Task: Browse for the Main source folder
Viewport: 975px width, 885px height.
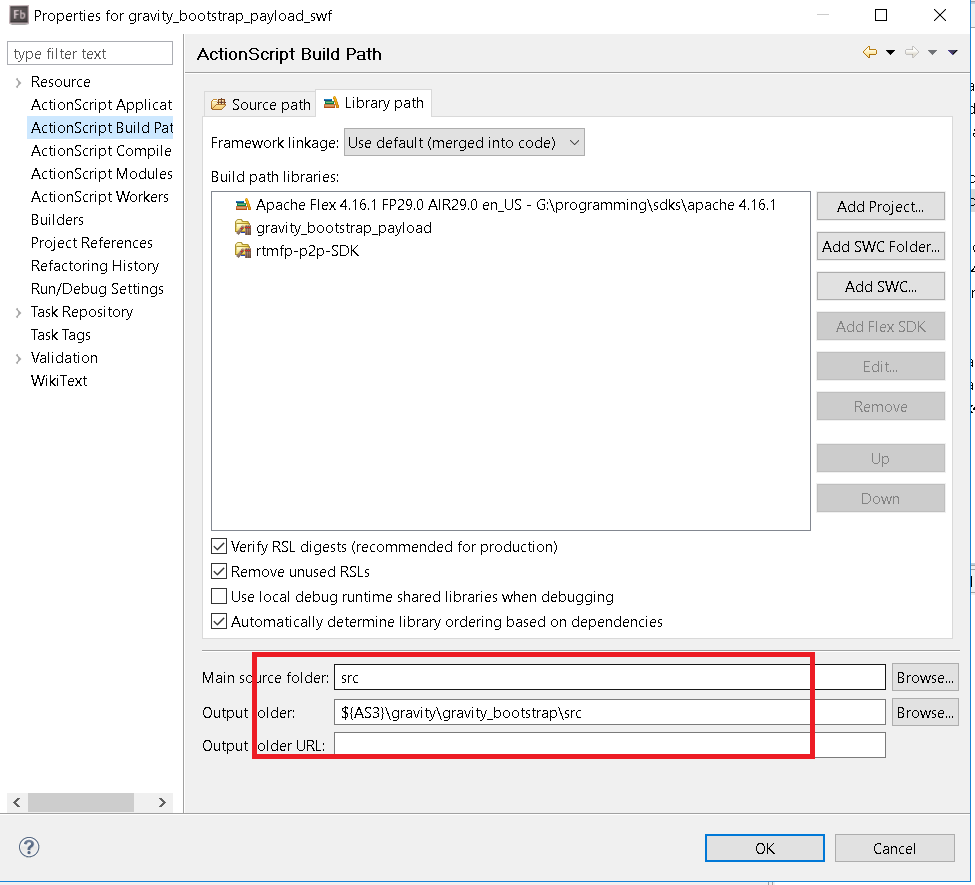Action: (924, 677)
